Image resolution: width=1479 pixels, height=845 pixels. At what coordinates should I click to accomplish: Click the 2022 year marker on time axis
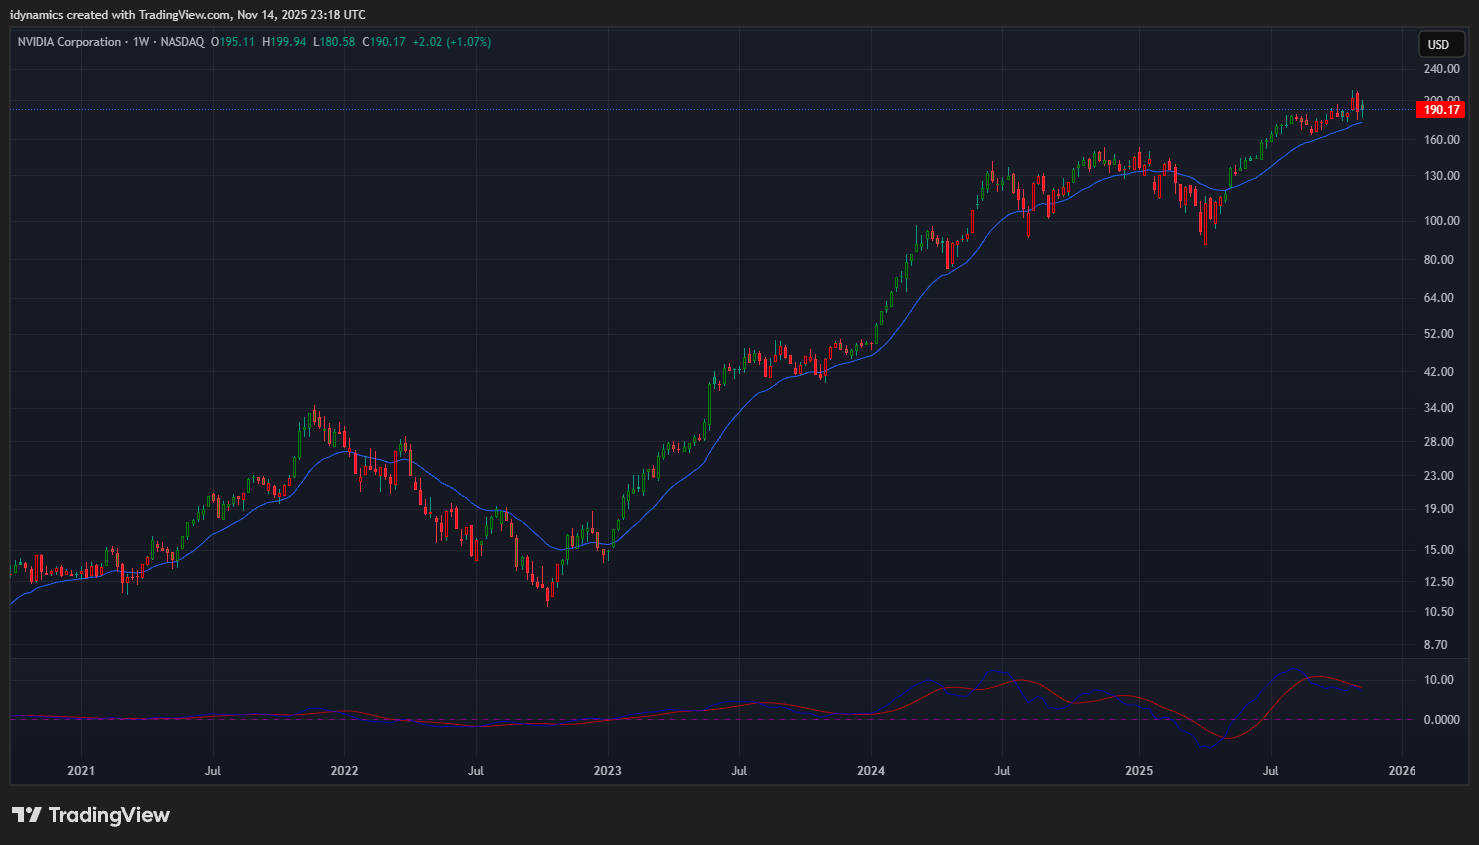point(344,771)
